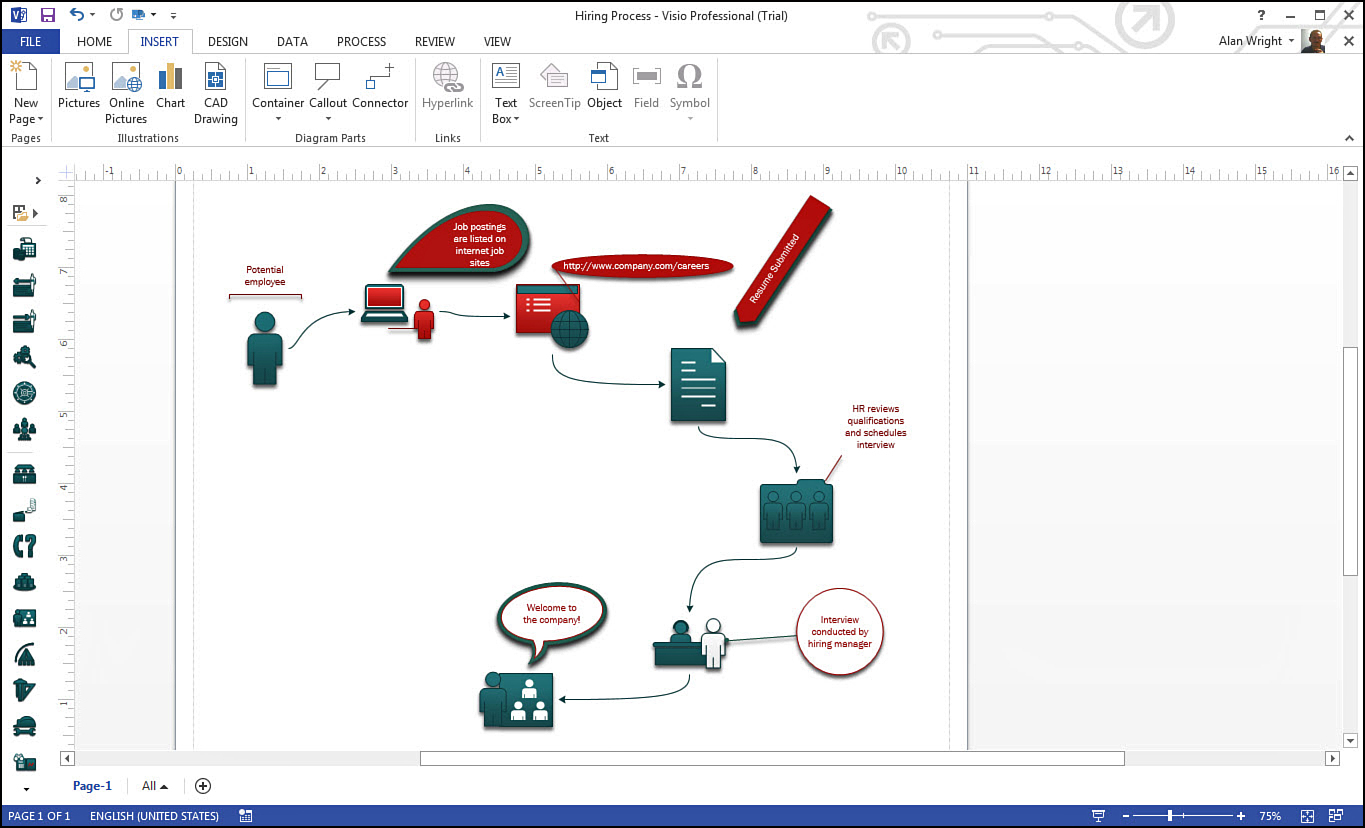
Task: Select the document page shape
Action: (698, 385)
